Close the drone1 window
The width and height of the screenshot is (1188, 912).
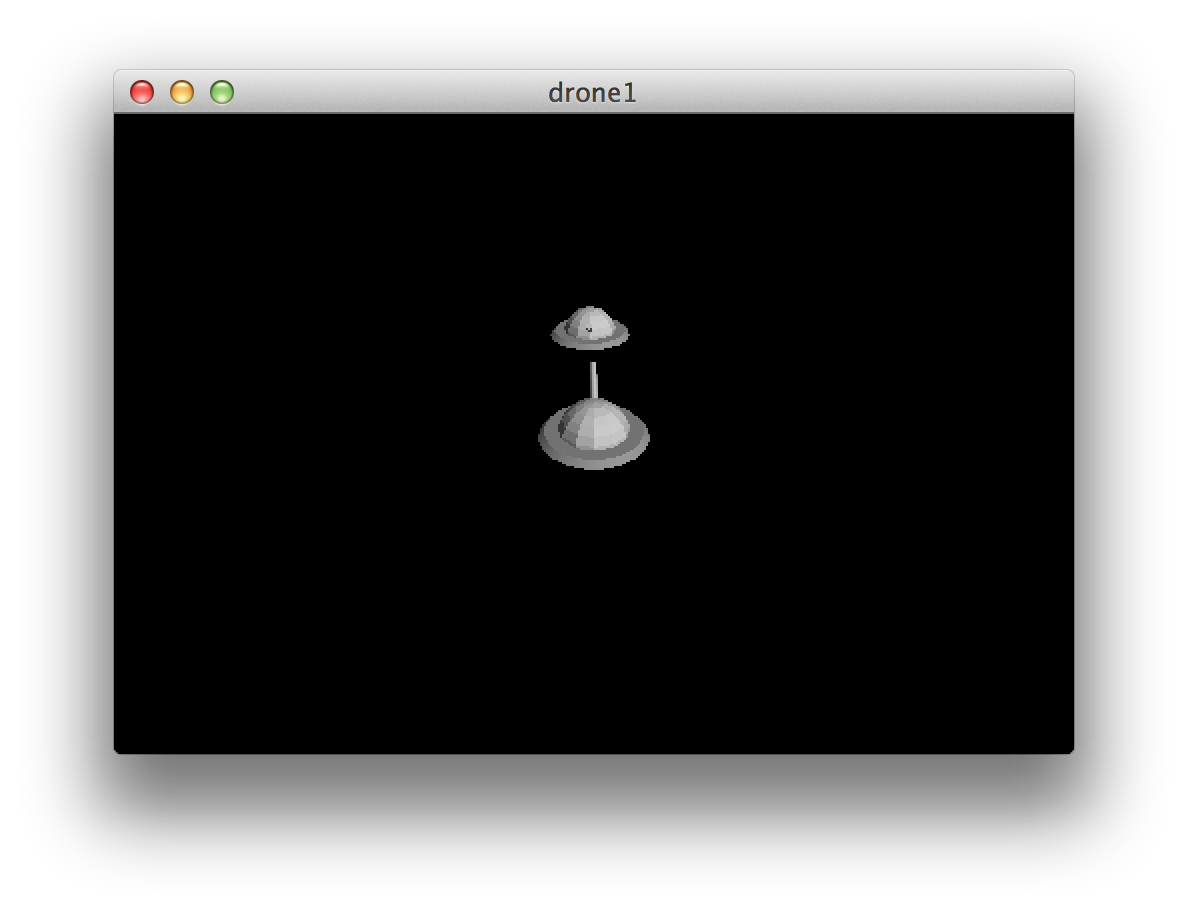point(142,92)
